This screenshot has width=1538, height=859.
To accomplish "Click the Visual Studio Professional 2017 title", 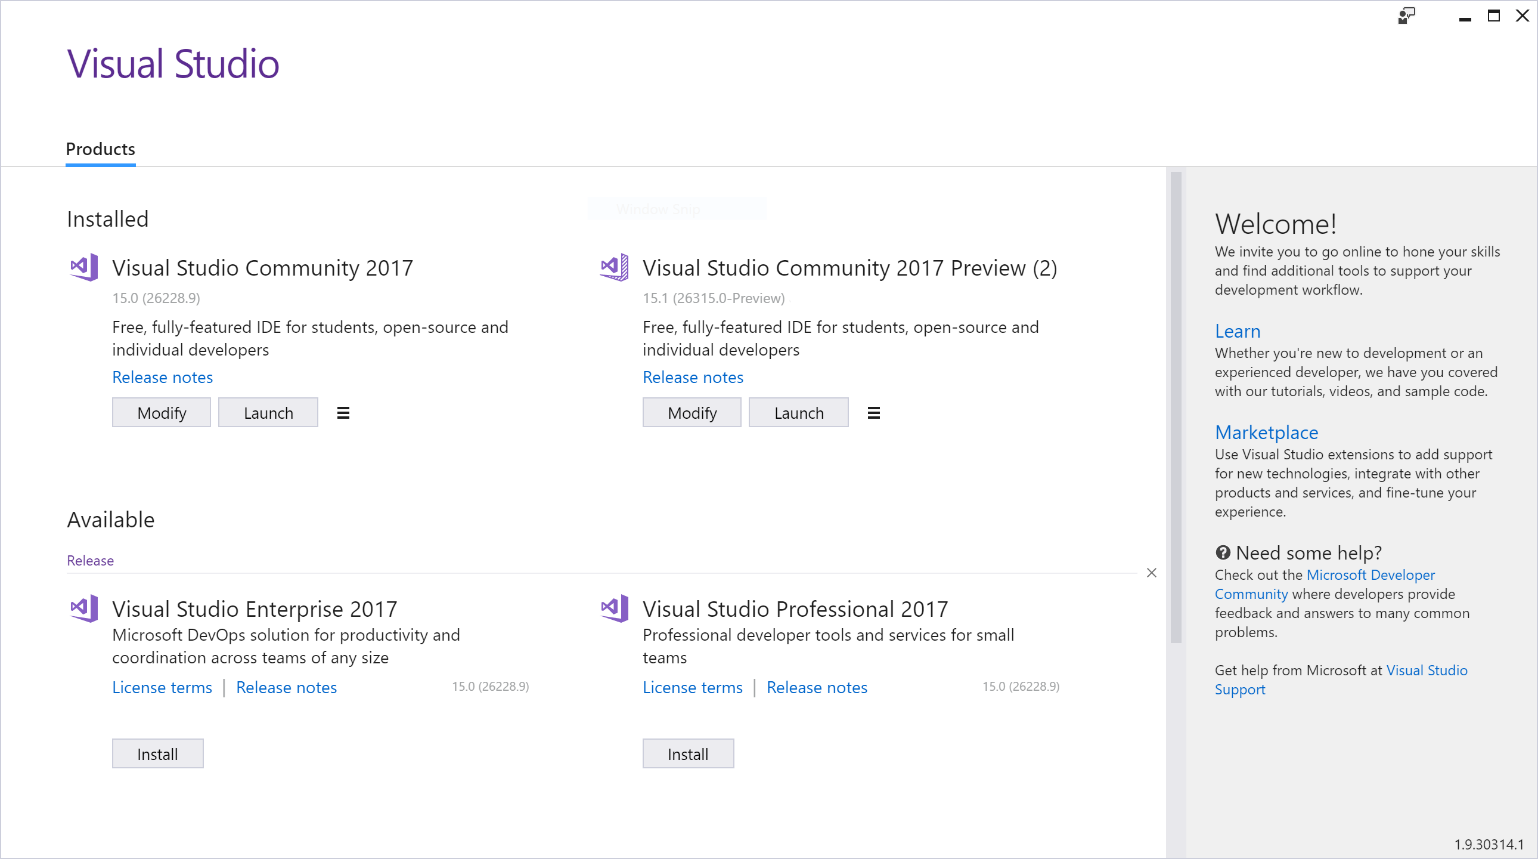I will tap(795, 609).
